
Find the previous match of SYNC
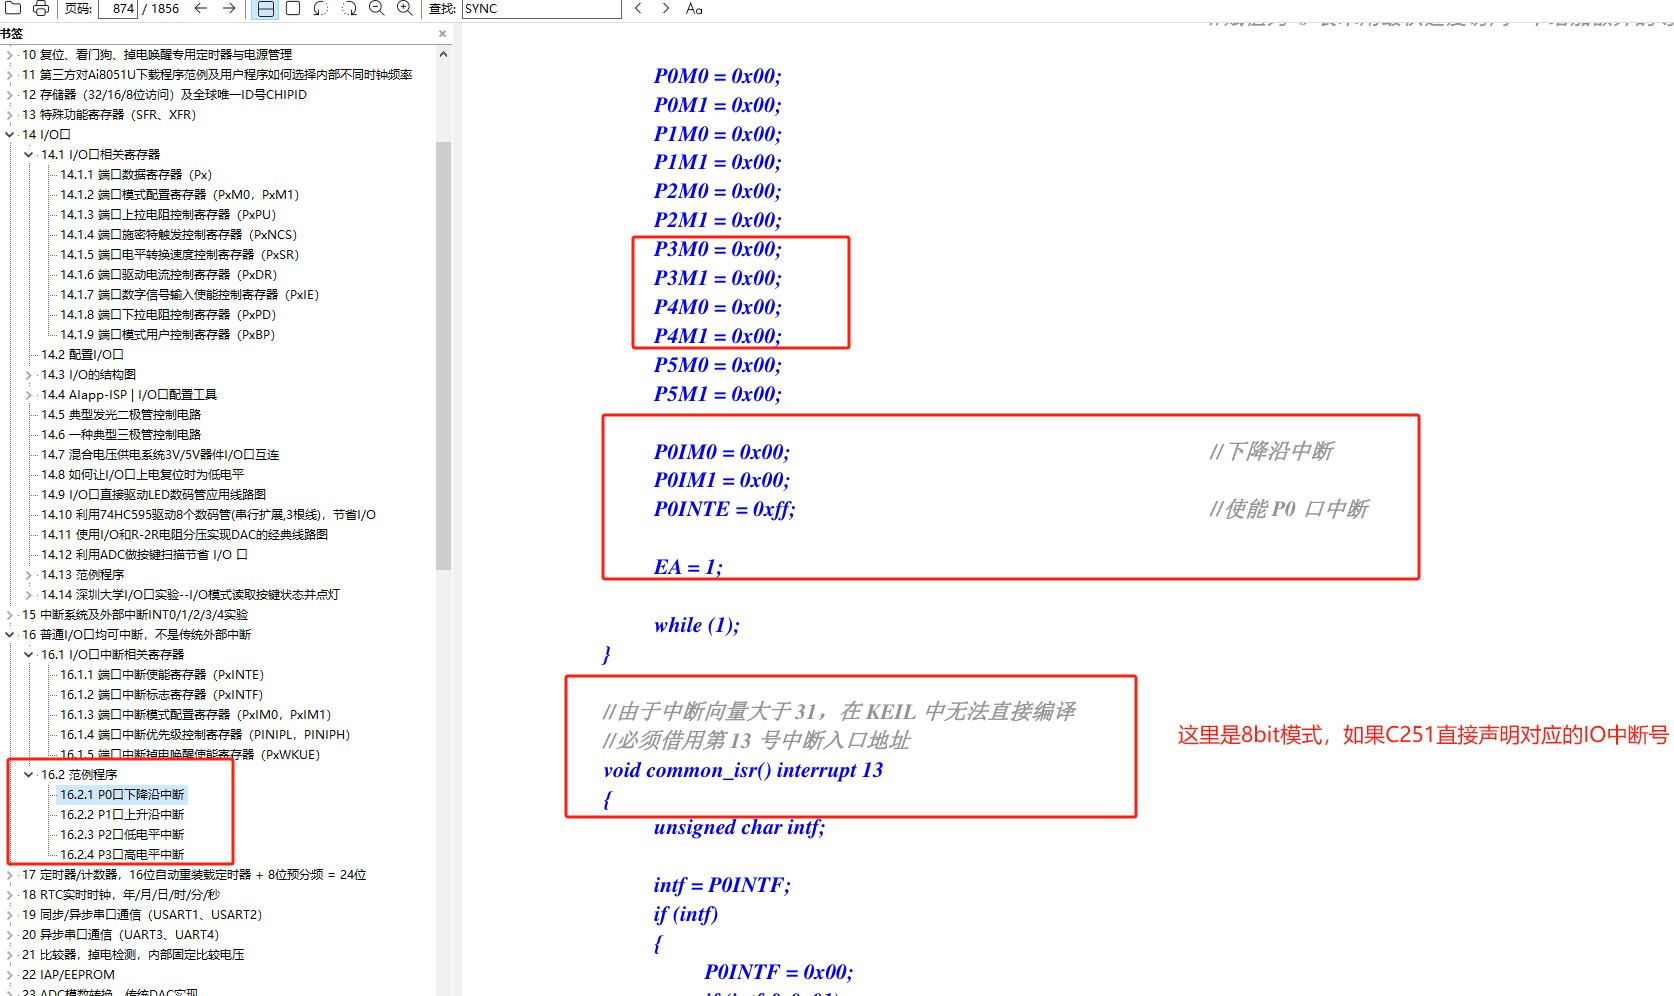click(638, 8)
